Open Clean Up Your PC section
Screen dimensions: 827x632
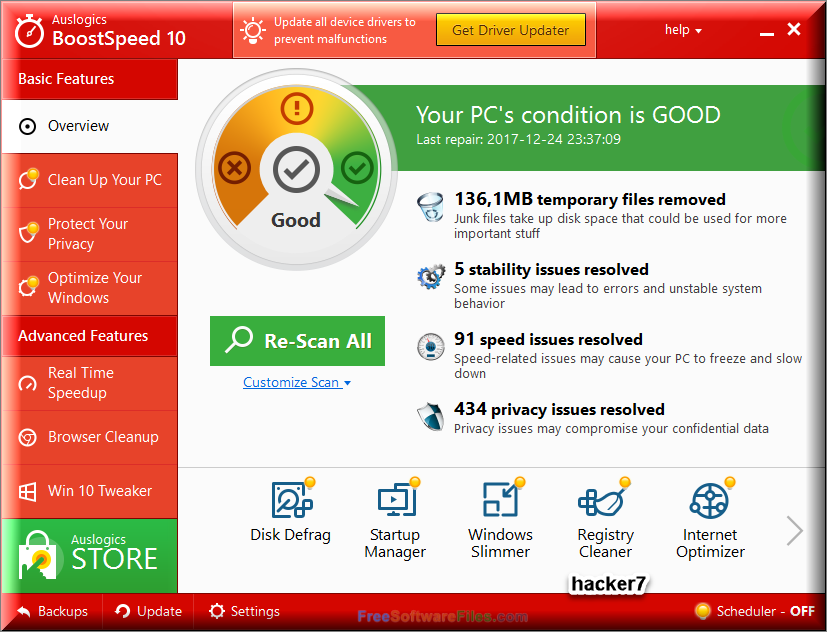click(90, 180)
